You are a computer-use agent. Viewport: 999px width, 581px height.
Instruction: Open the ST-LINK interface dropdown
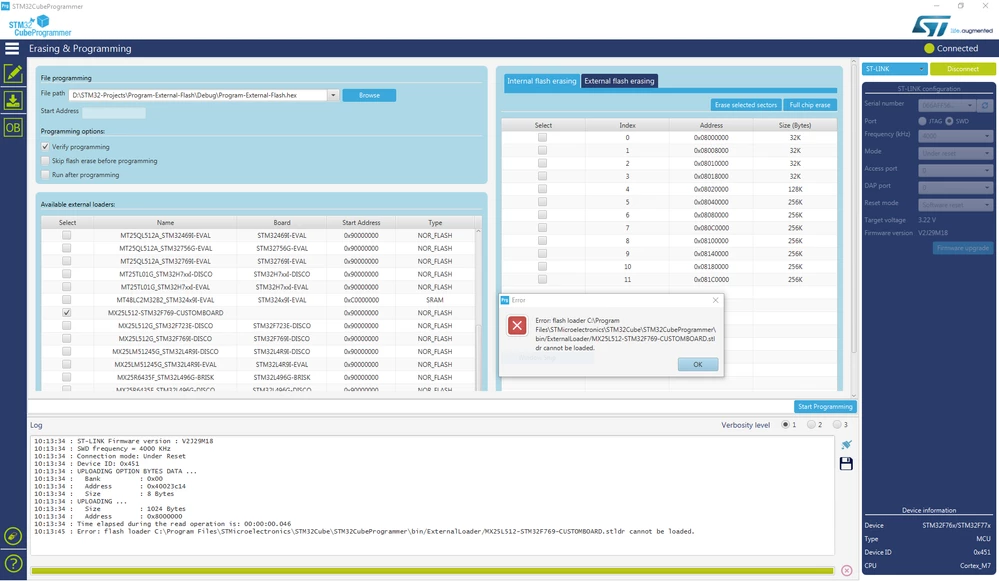click(x=894, y=69)
